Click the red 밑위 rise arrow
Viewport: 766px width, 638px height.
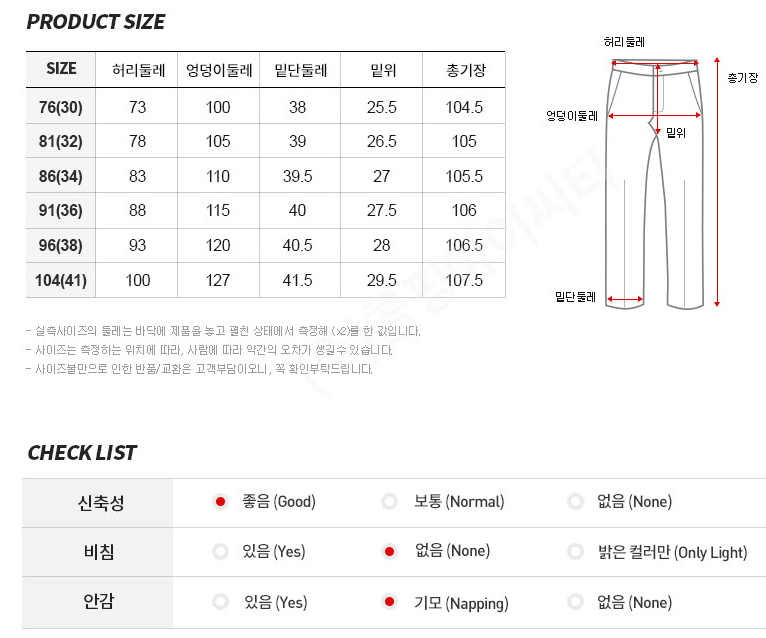tap(658, 99)
